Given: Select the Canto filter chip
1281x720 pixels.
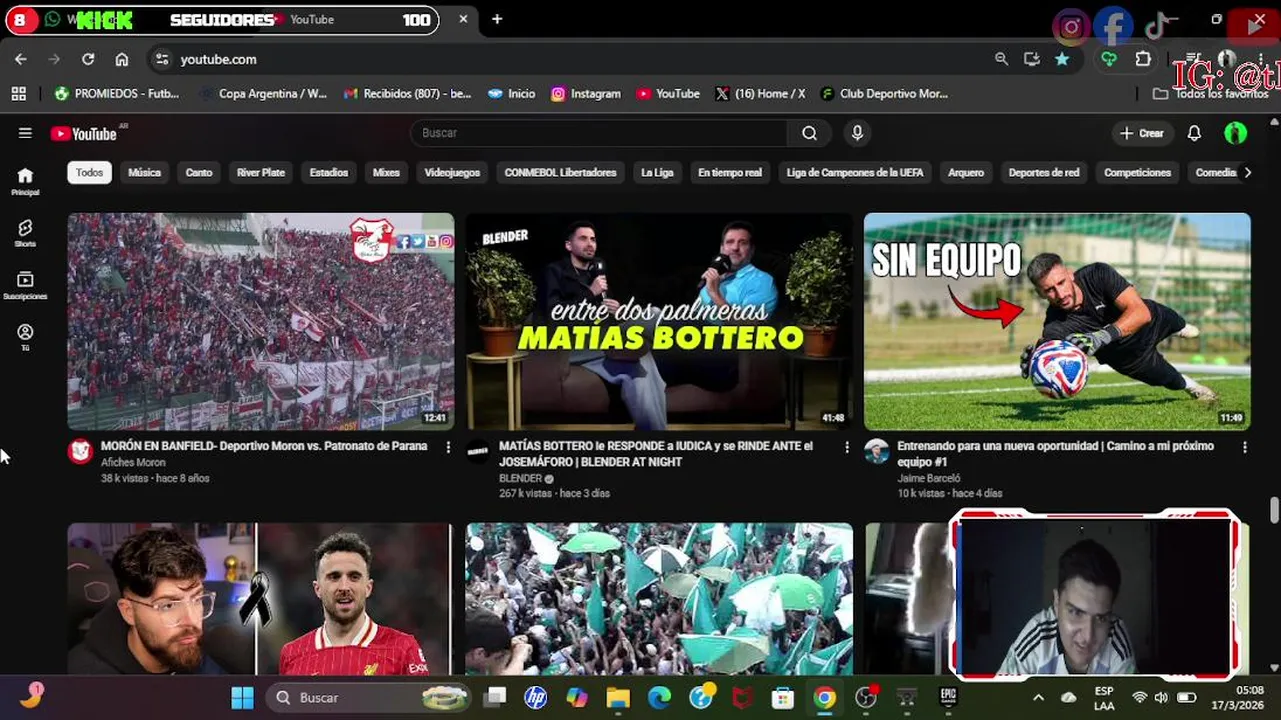Looking at the screenshot, I should click(x=199, y=172).
